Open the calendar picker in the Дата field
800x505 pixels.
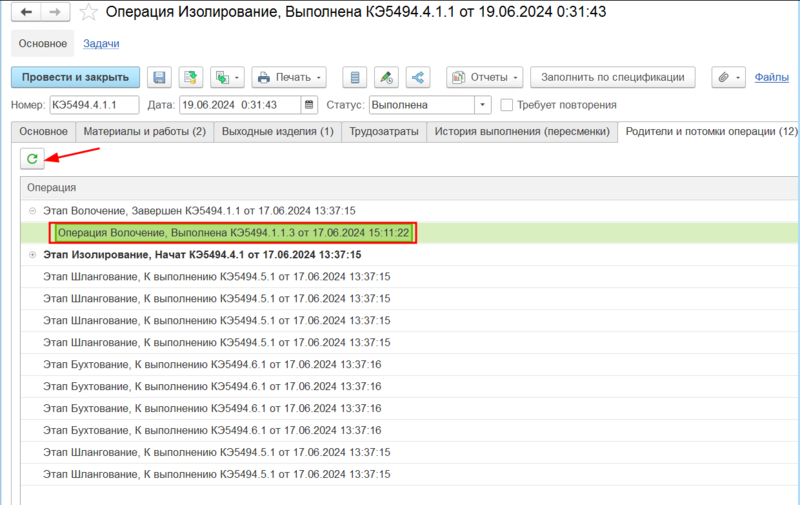pyautogui.click(x=309, y=105)
